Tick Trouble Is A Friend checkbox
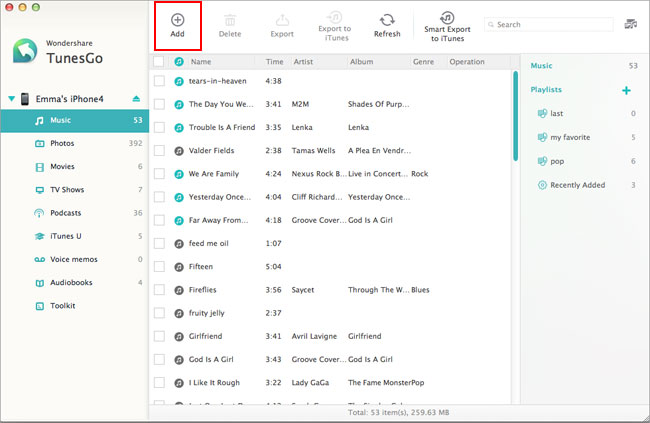Screen dimensions: 650x423 point(159,127)
